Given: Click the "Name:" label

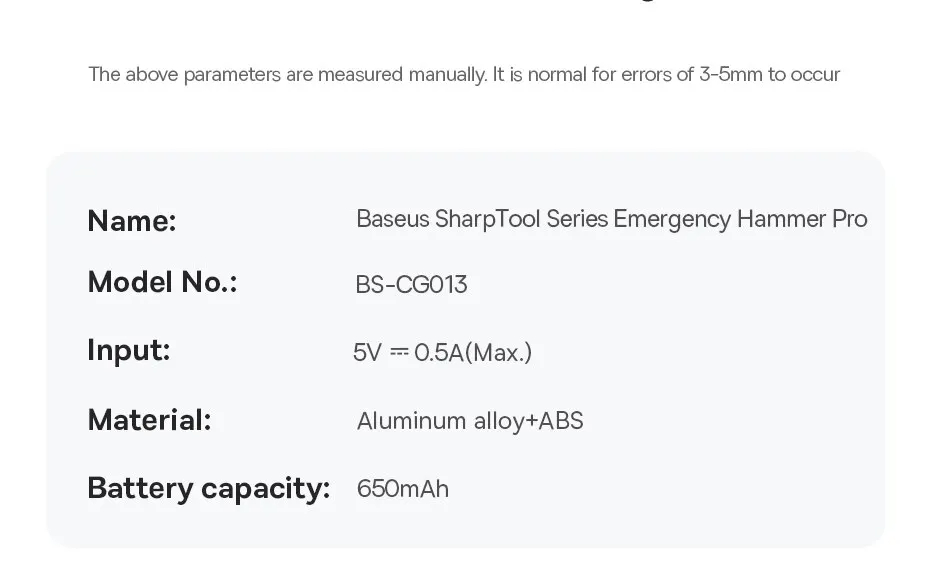Looking at the screenshot, I should (x=132, y=220).
